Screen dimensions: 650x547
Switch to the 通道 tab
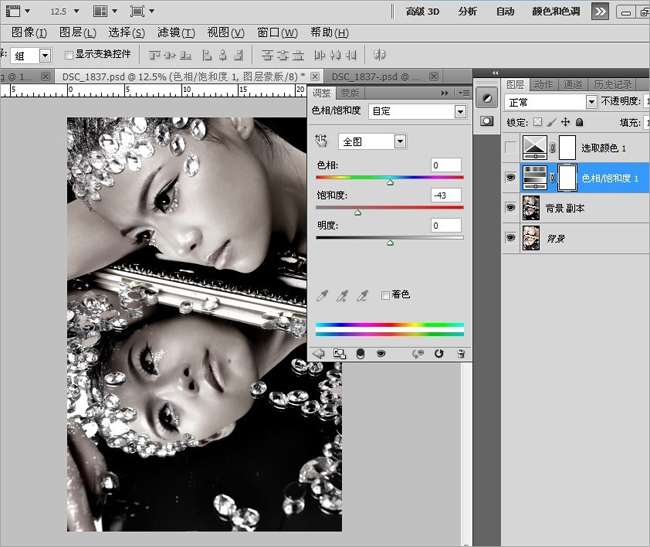point(573,84)
